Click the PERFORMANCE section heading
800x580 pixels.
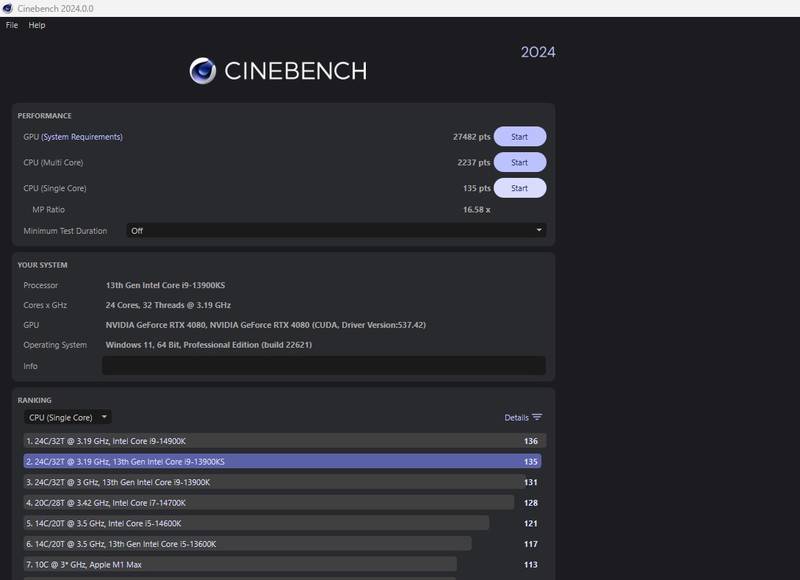pos(44,116)
